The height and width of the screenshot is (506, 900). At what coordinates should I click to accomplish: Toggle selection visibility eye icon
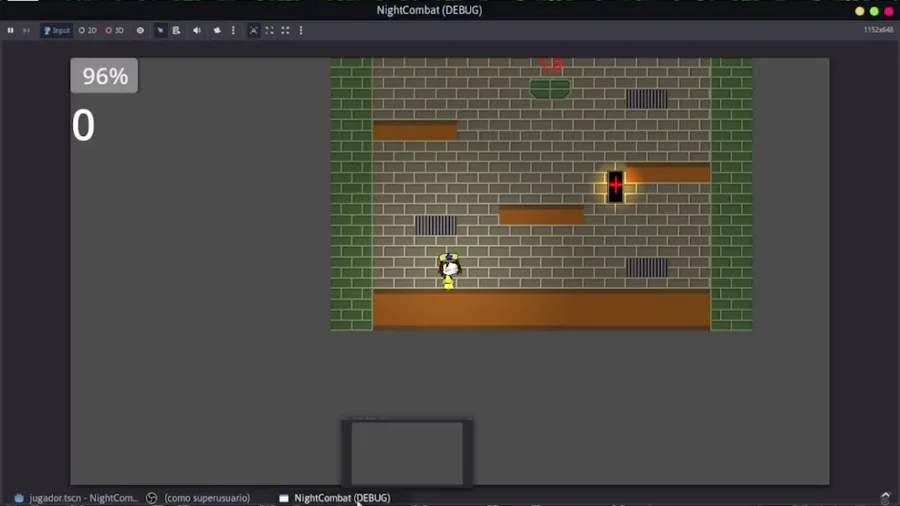coord(140,30)
